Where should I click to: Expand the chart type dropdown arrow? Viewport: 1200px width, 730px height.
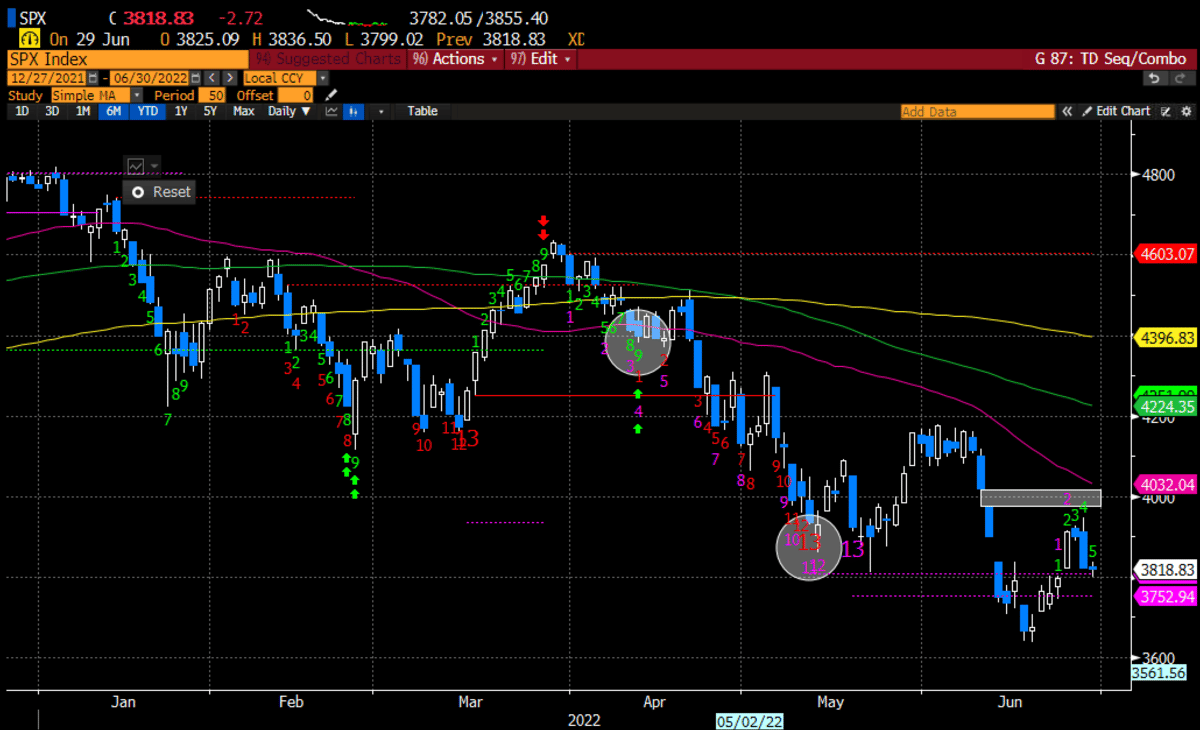pyautogui.click(x=382, y=111)
